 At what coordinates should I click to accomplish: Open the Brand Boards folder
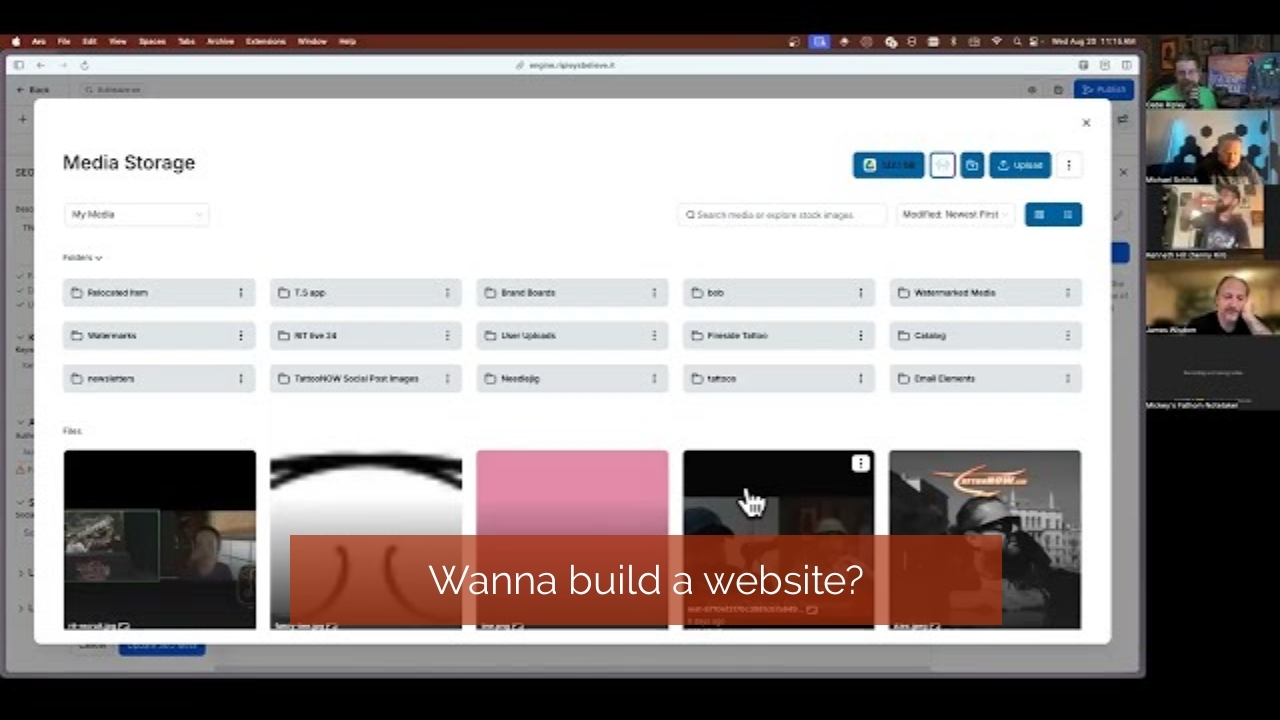click(572, 293)
